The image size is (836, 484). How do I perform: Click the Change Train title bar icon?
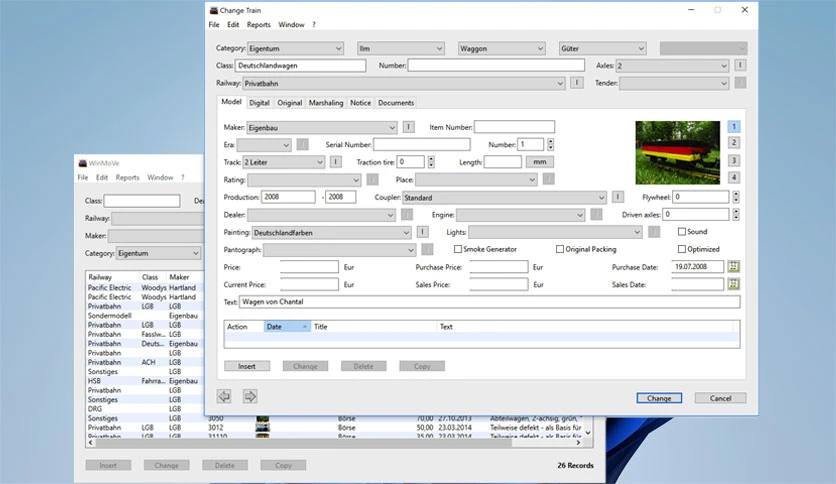pos(213,10)
